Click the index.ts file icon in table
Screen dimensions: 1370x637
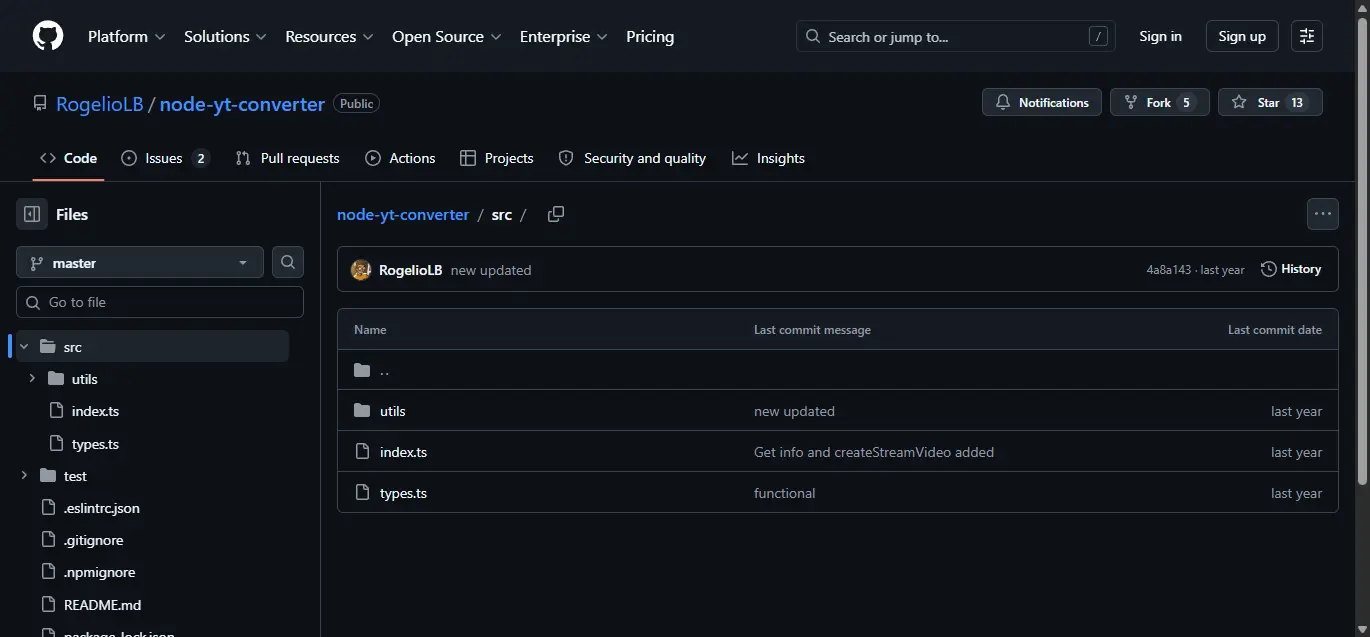(x=362, y=452)
